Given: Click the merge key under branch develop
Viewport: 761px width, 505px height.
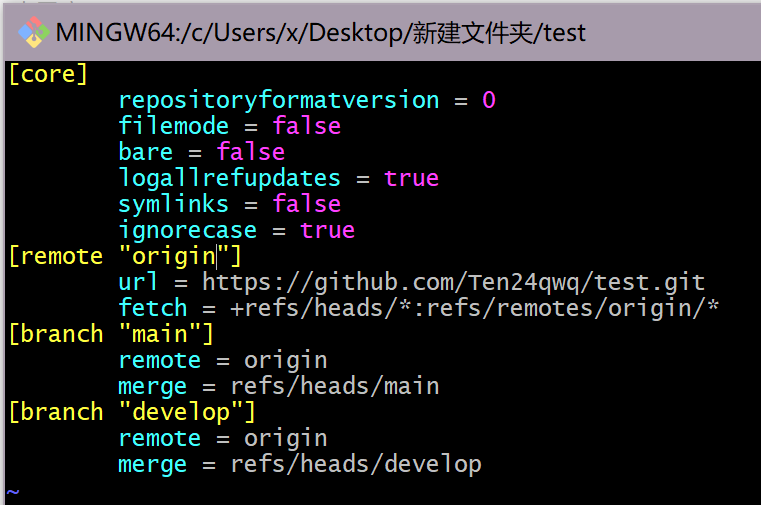Looking at the screenshot, I should [153, 466].
